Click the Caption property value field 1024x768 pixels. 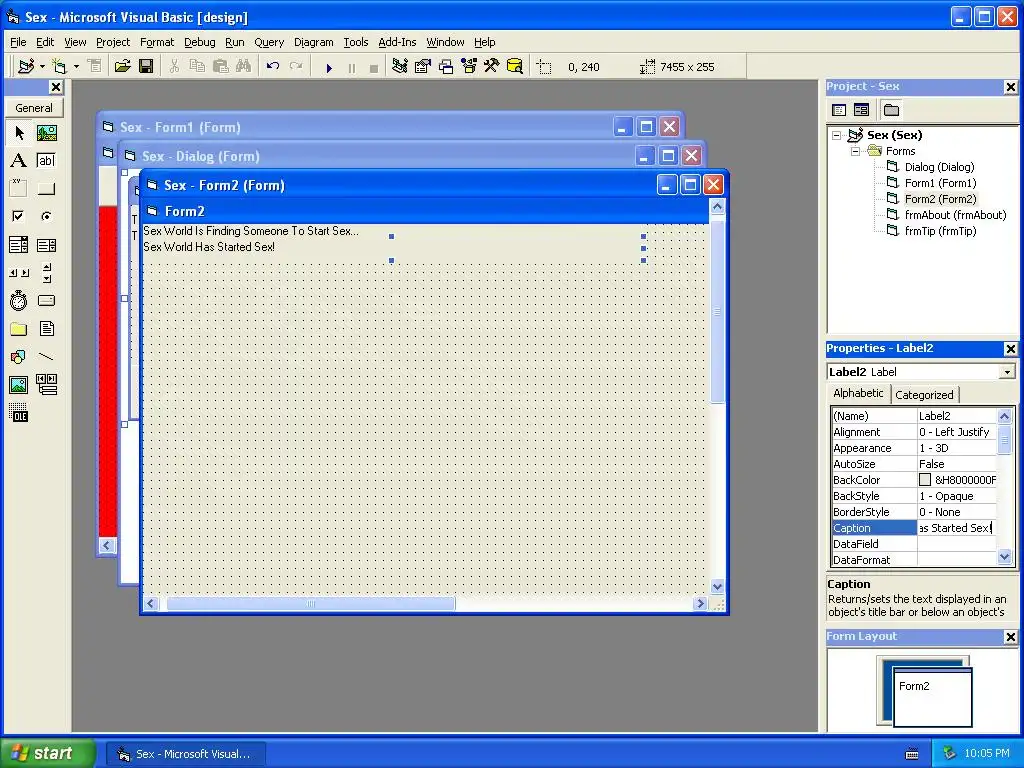[x=956, y=528]
